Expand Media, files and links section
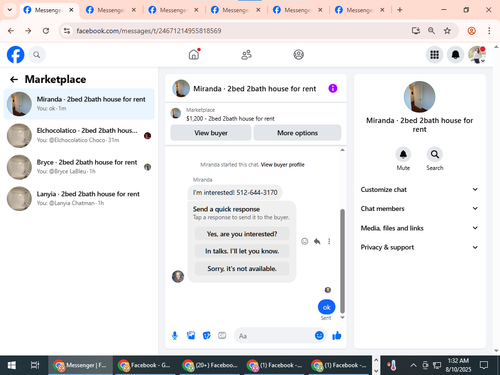500x375 pixels. click(x=419, y=228)
